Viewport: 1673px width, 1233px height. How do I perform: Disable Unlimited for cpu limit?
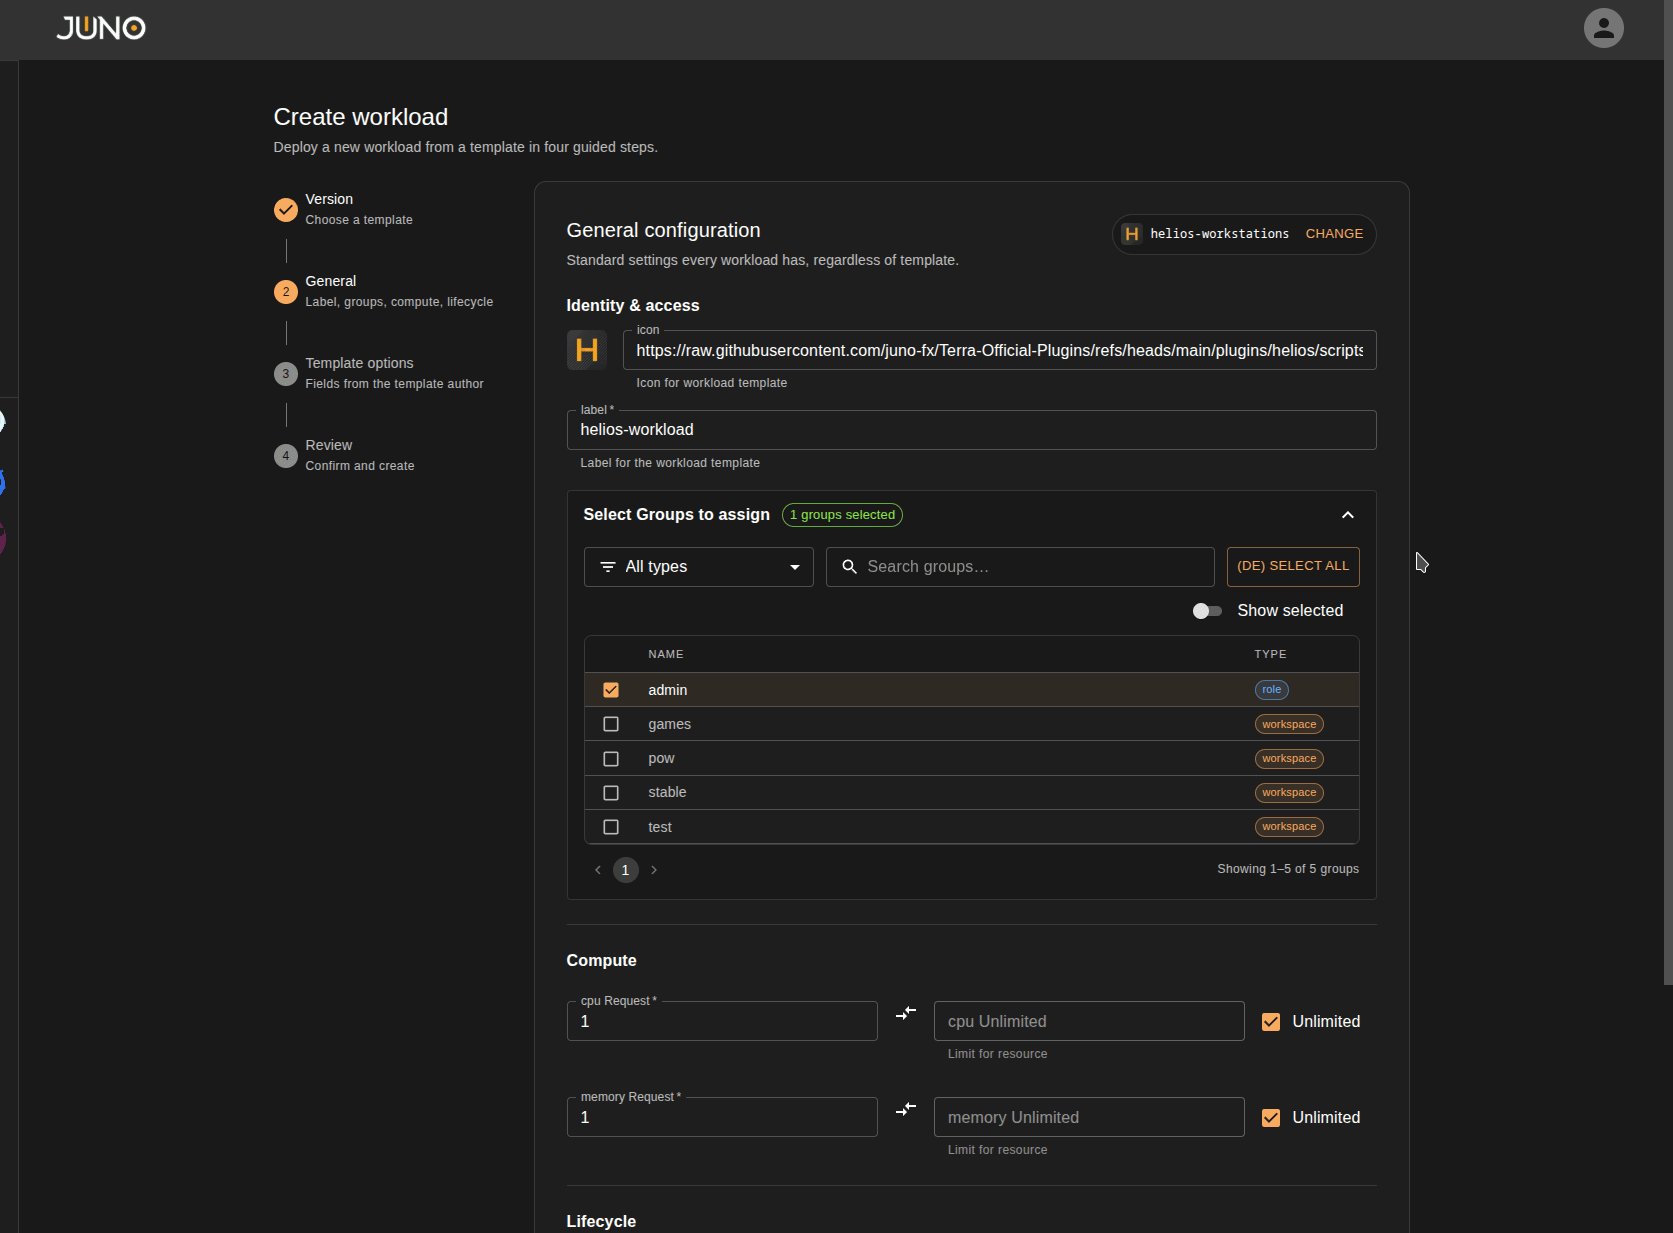pos(1271,1022)
